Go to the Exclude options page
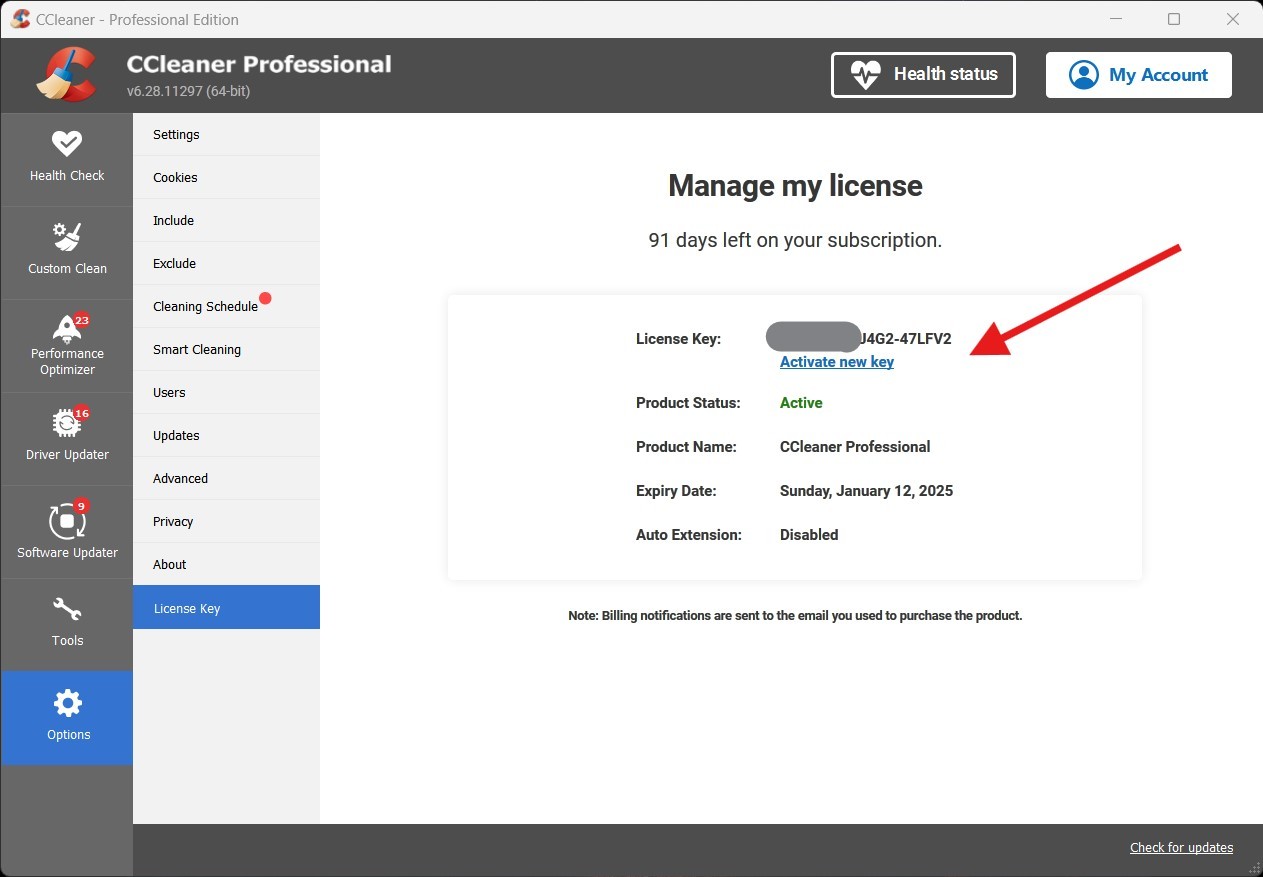Screen dimensions: 1263x877 pos(226,263)
